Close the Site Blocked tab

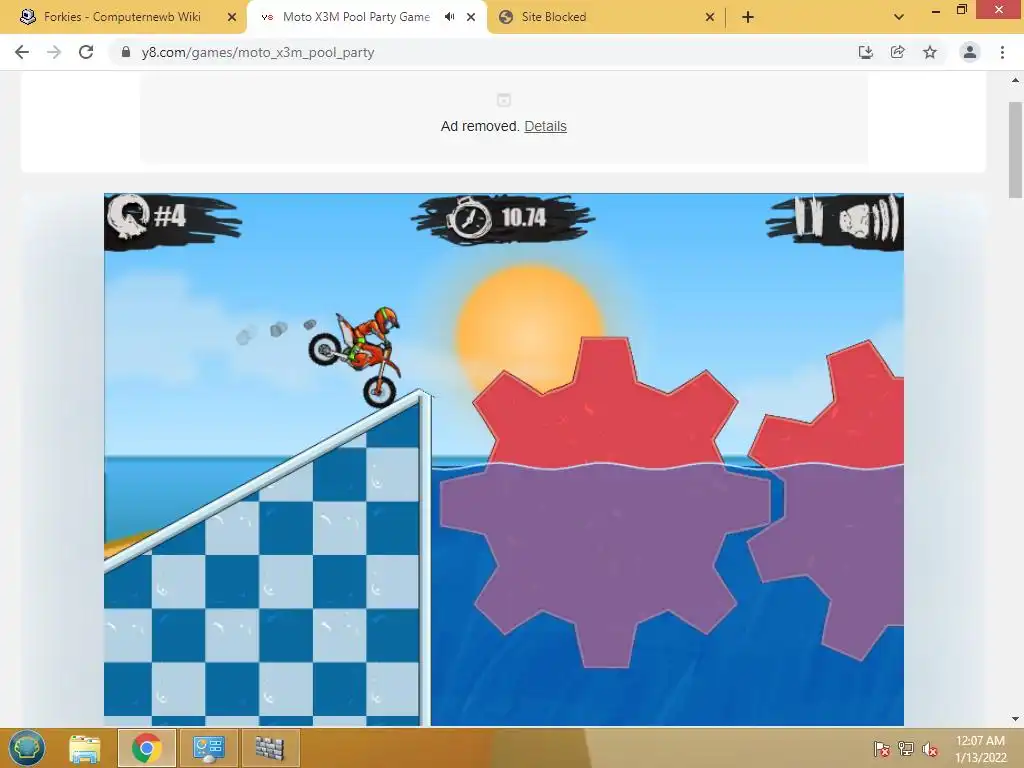[x=710, y=17]
